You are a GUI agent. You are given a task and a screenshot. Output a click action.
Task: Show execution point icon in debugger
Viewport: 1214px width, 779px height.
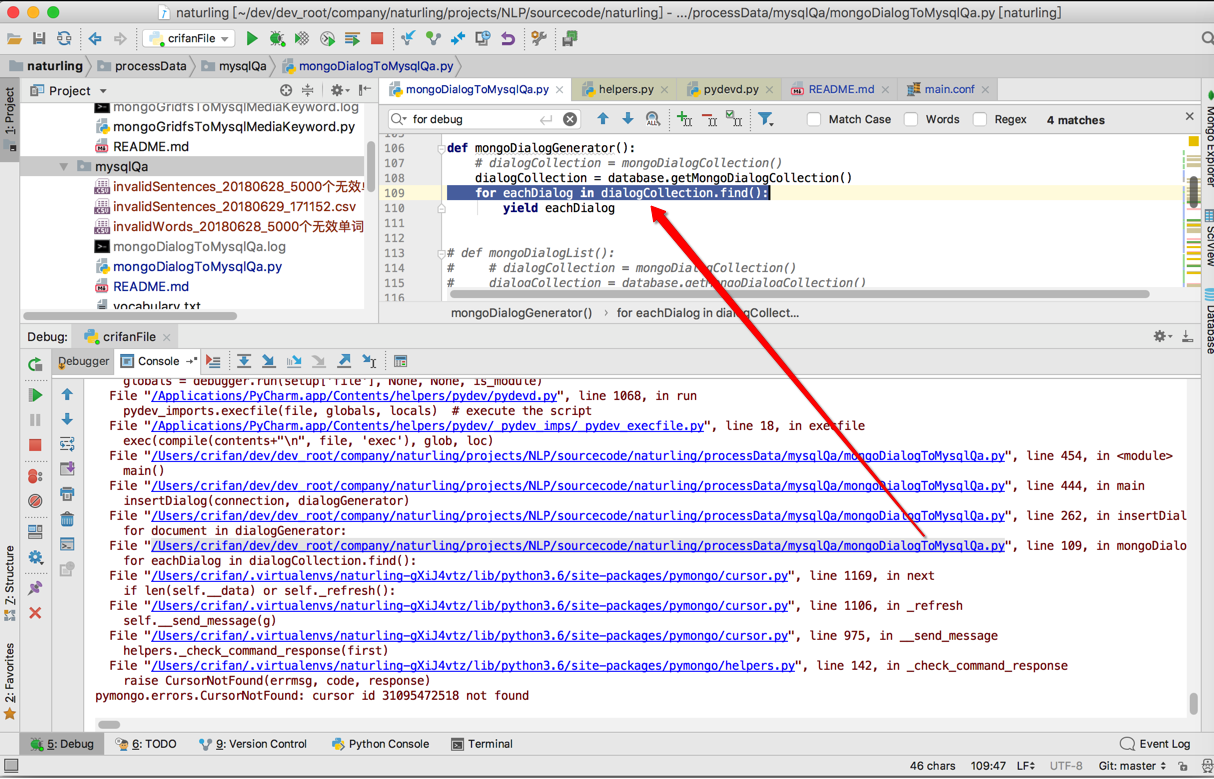click(213, 361)
